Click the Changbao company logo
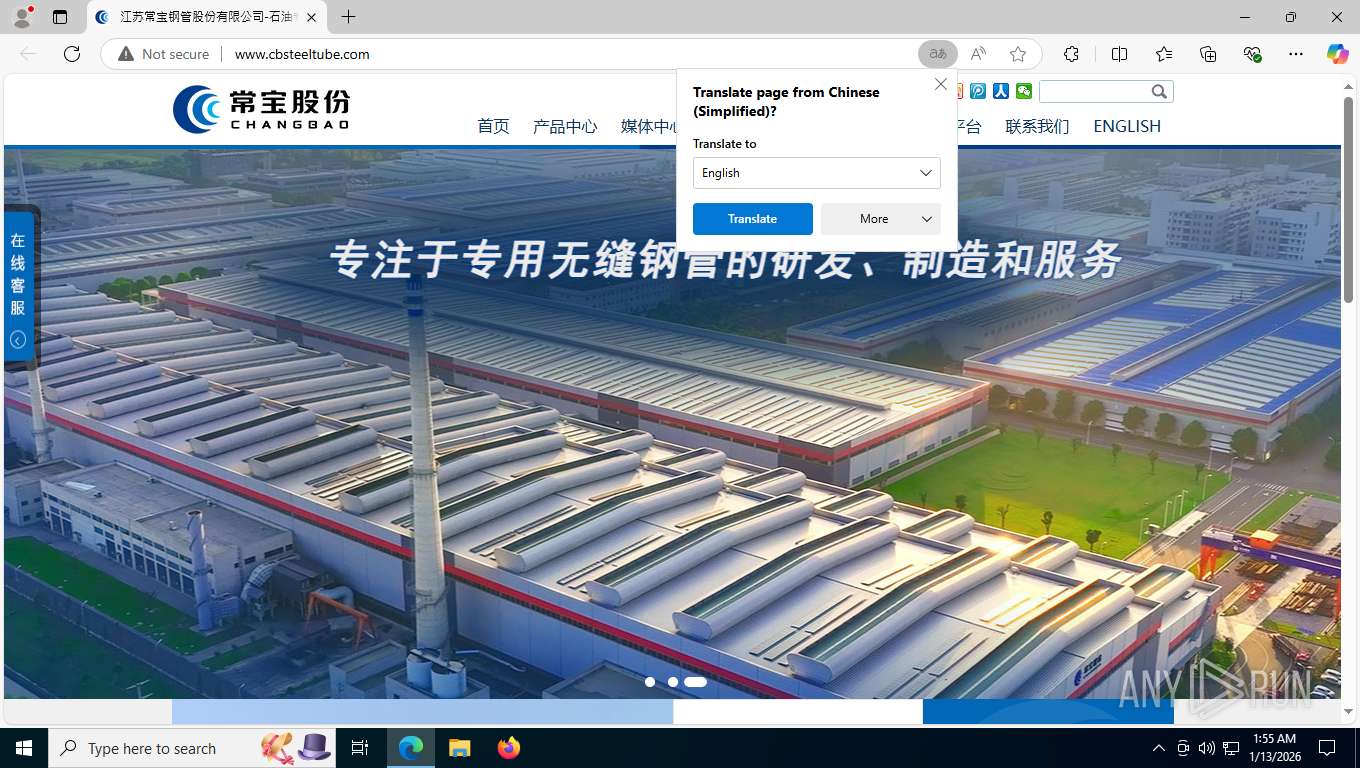The image size is (1360, 768). (261, 108)
